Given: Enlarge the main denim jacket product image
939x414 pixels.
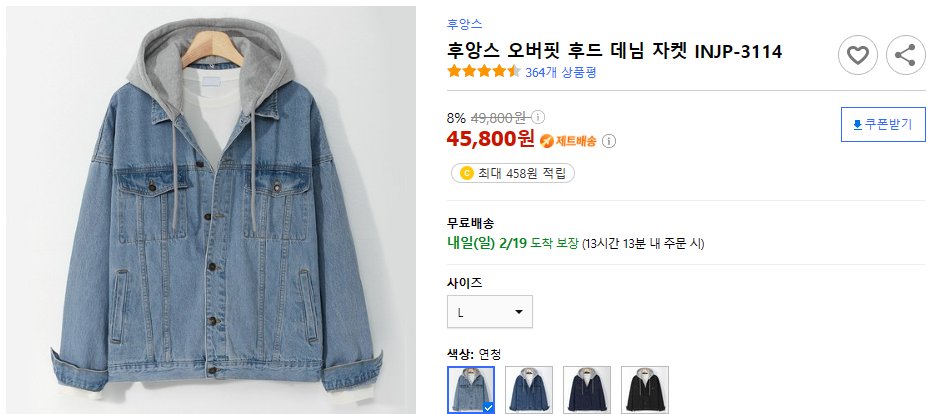Looking at the screenshot, I should [x=211, y=210].
